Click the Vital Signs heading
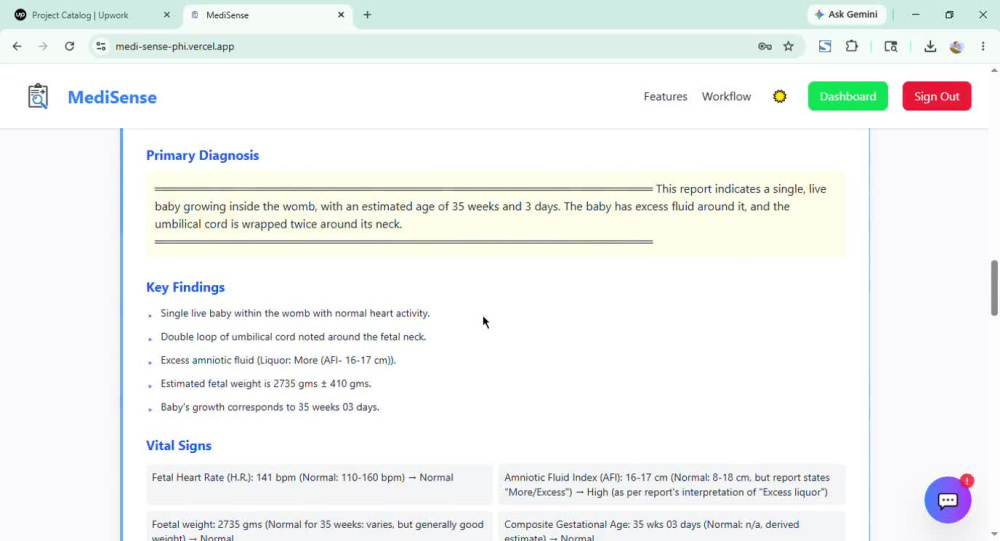This screenshot has height=541, width=1000. [x=179, y=445]
